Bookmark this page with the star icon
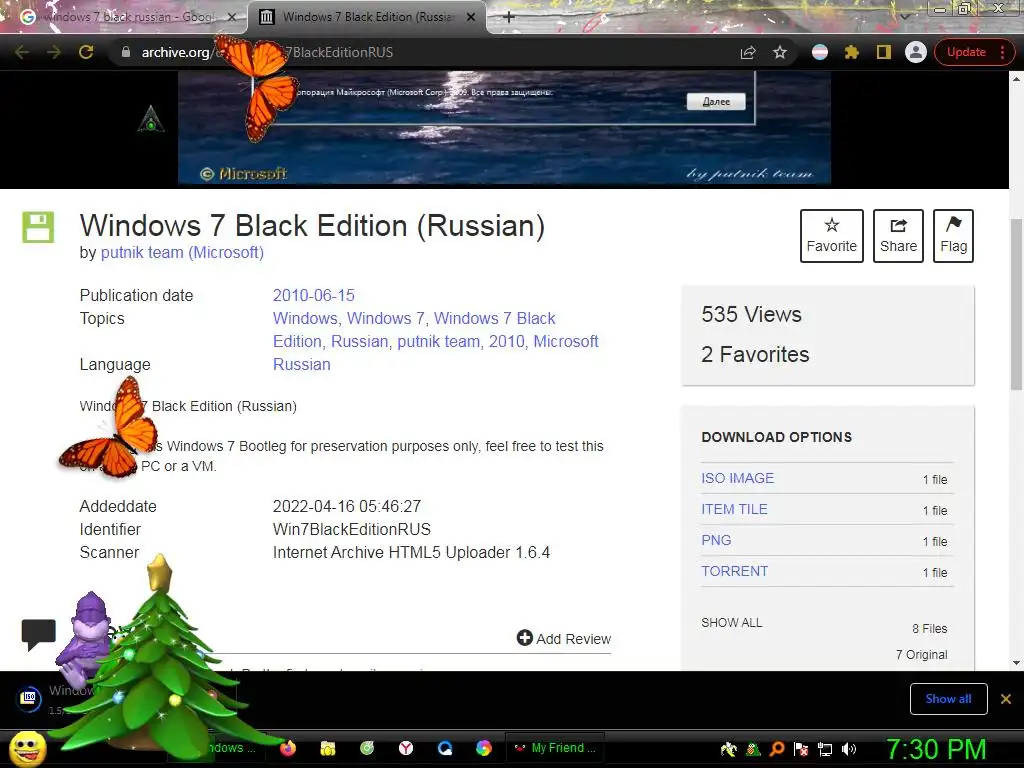The width and height of the screenshot is (1024, 768). 780,52
